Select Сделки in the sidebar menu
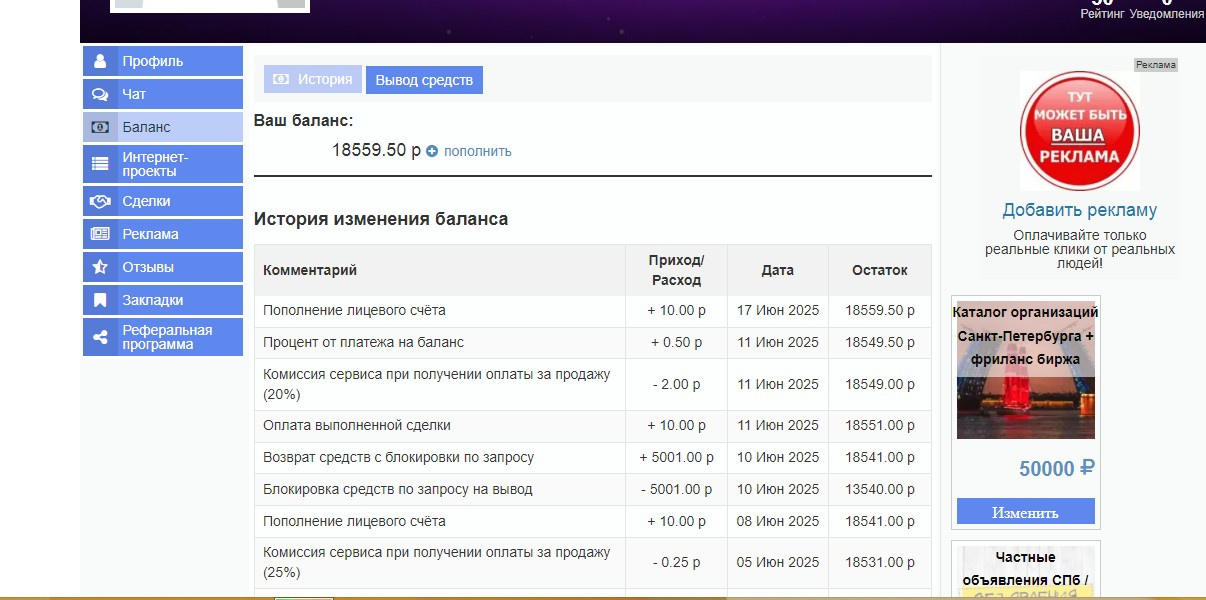The height and width of the screenshot is (600, 1206). click(x=146, y=202)
